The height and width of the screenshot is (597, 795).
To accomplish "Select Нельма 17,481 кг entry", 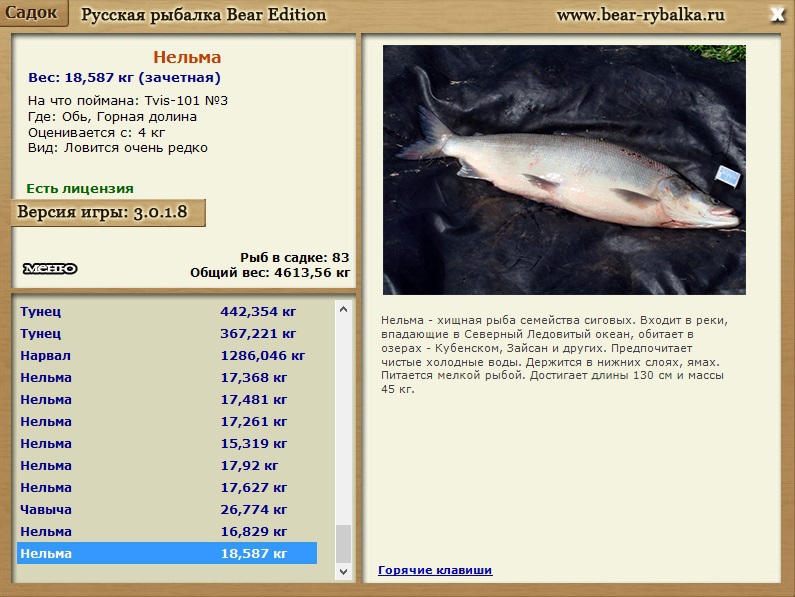I will [x=166, y=399].
